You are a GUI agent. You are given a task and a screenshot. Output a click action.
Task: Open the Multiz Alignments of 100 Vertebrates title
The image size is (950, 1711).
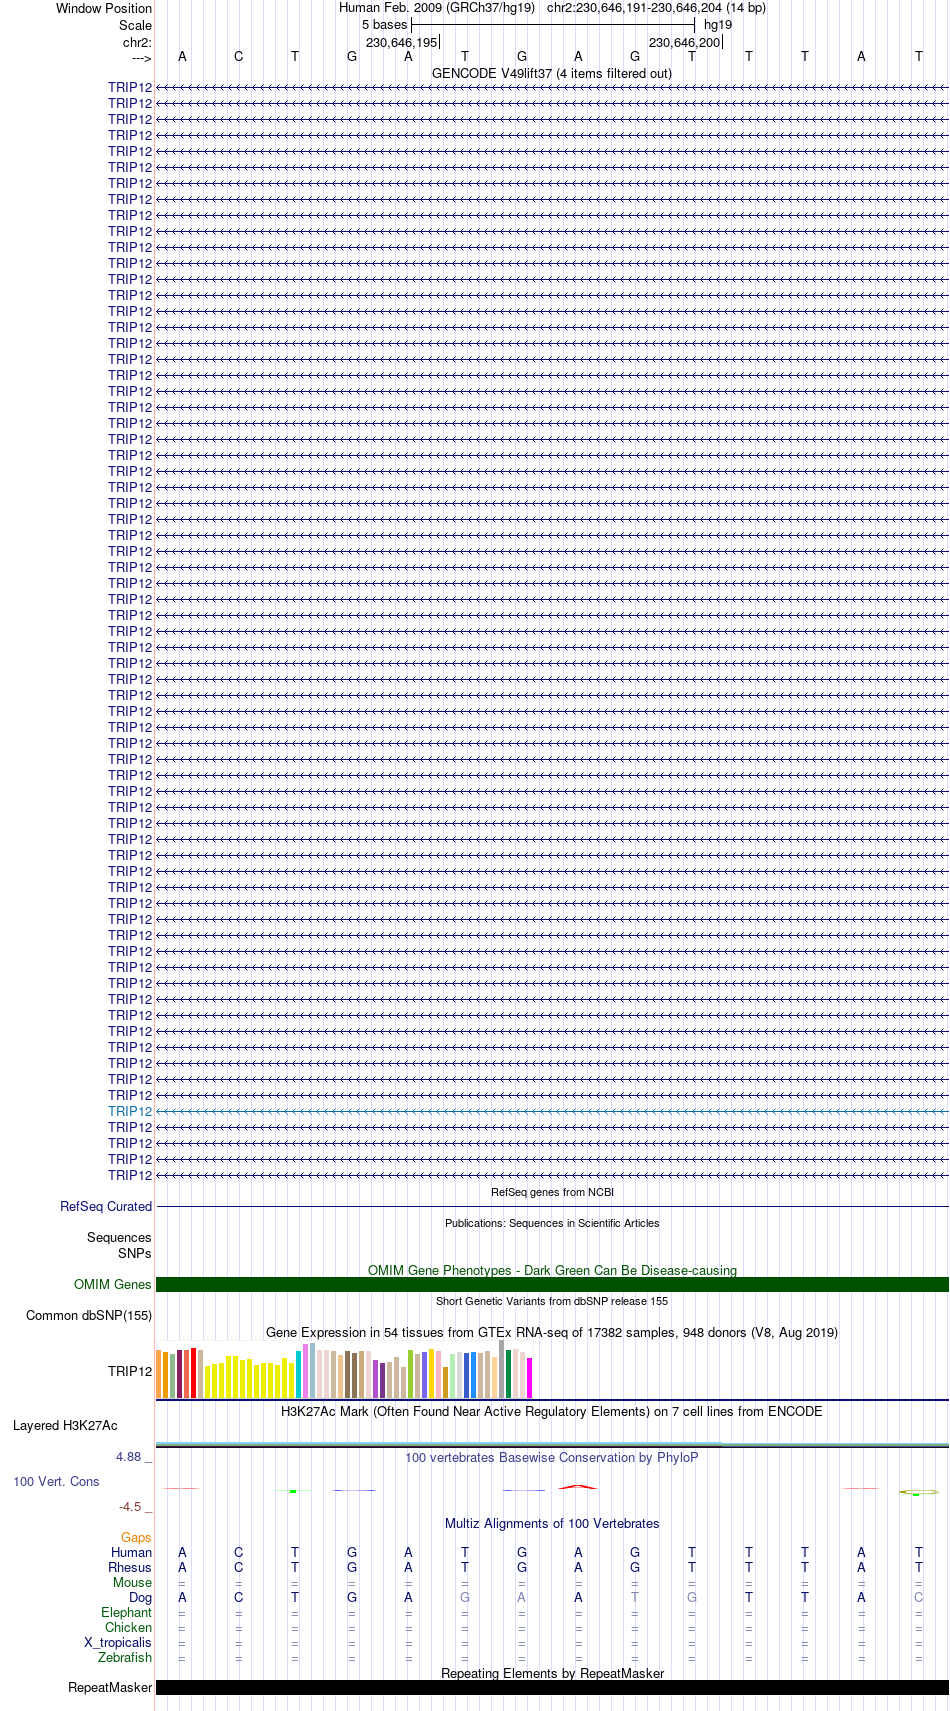(x=552, y=1523)
